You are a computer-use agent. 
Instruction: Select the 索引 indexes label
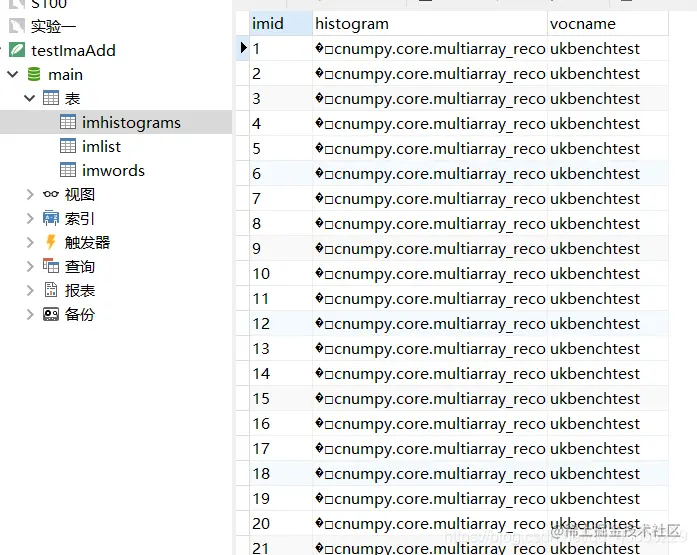[x=80, y=218]
